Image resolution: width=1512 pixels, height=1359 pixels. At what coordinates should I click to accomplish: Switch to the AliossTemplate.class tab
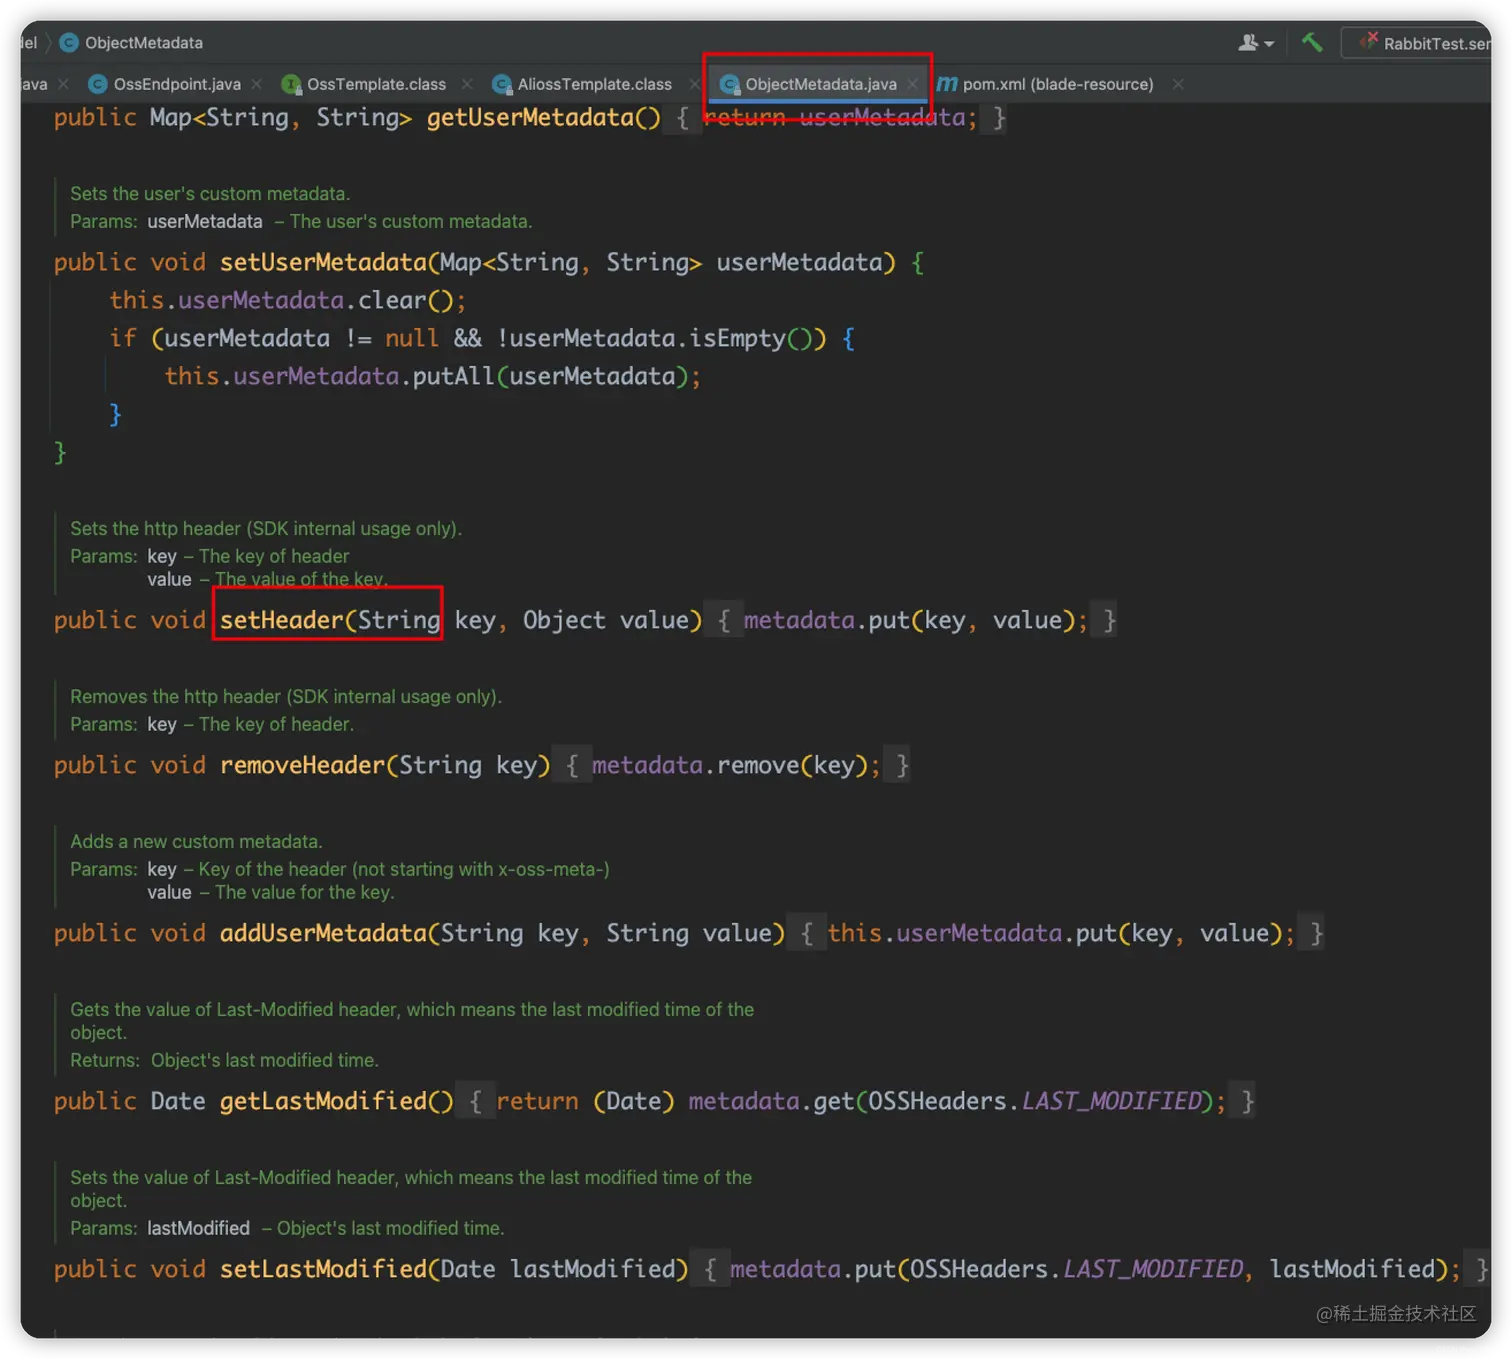click(594, 84)
